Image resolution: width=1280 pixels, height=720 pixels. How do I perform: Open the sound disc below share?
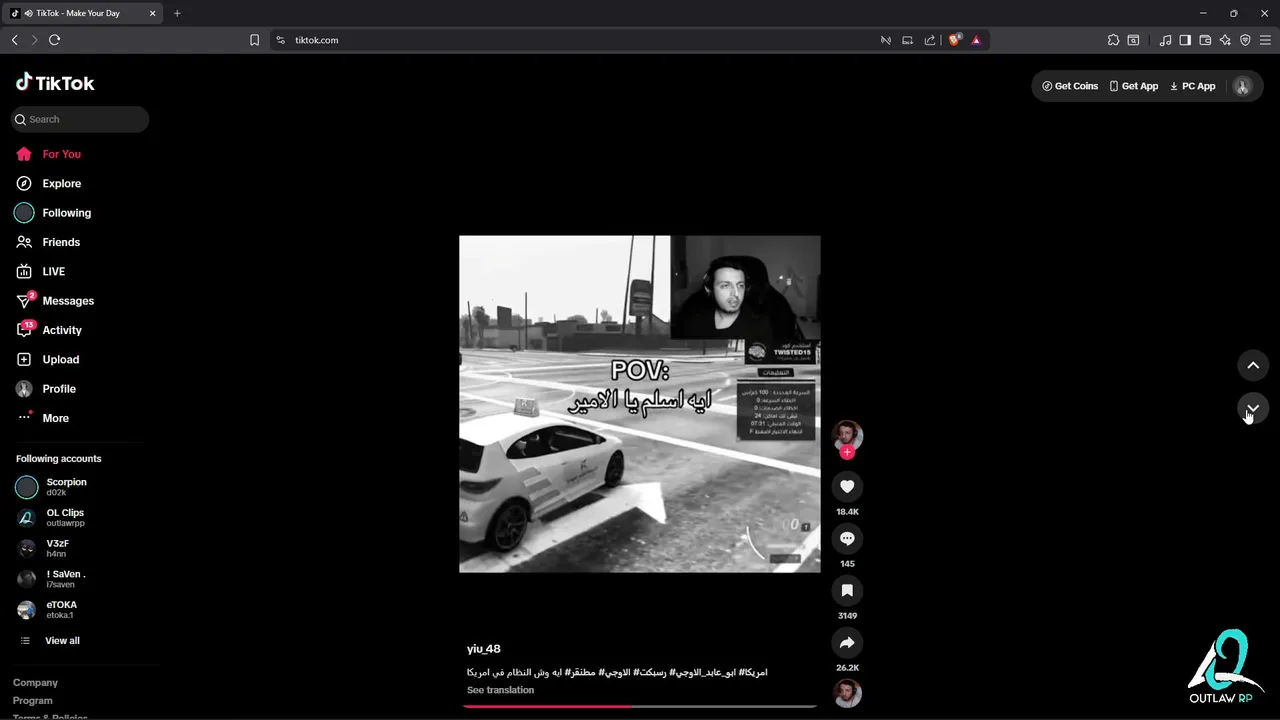tap(847, 693)
